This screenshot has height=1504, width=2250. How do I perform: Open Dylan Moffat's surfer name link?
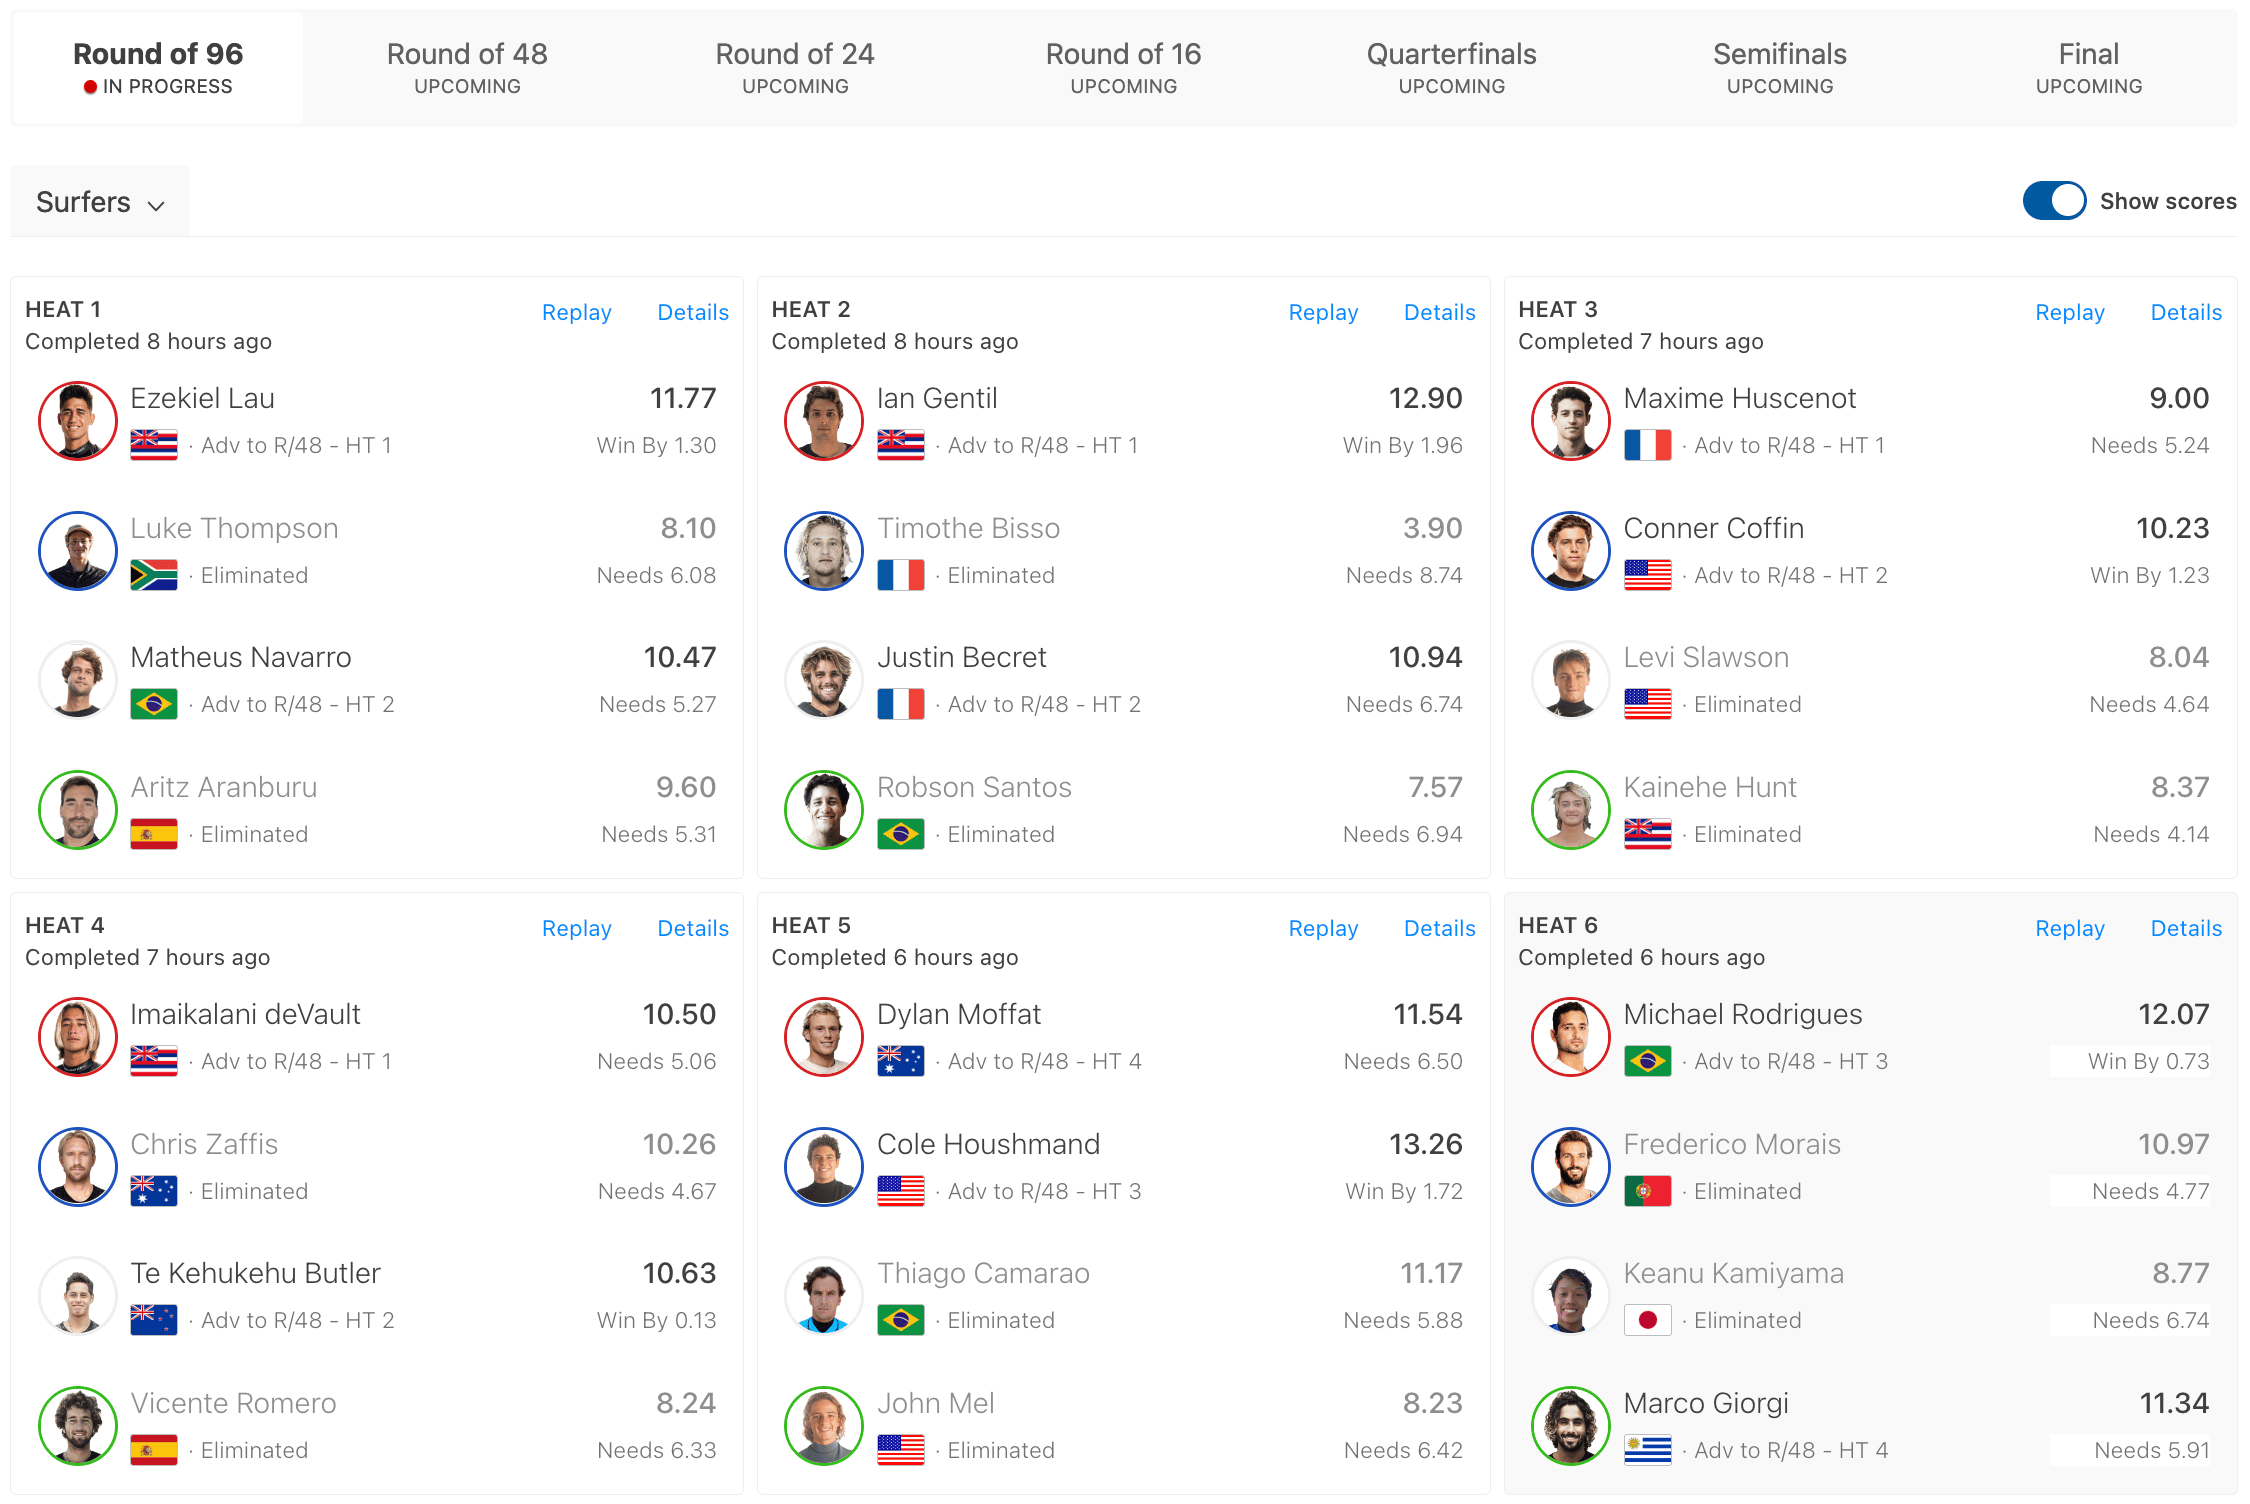[959, 1014]
